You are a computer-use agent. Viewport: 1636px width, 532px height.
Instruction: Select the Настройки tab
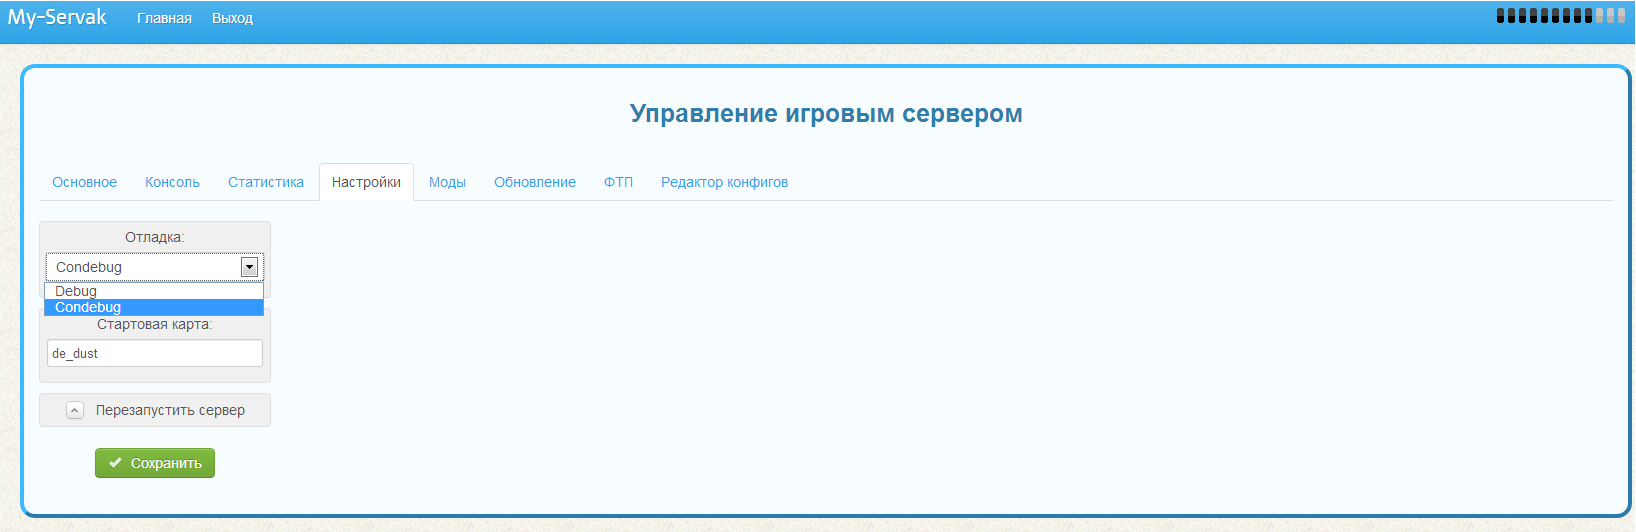click(x=366, y=182)
